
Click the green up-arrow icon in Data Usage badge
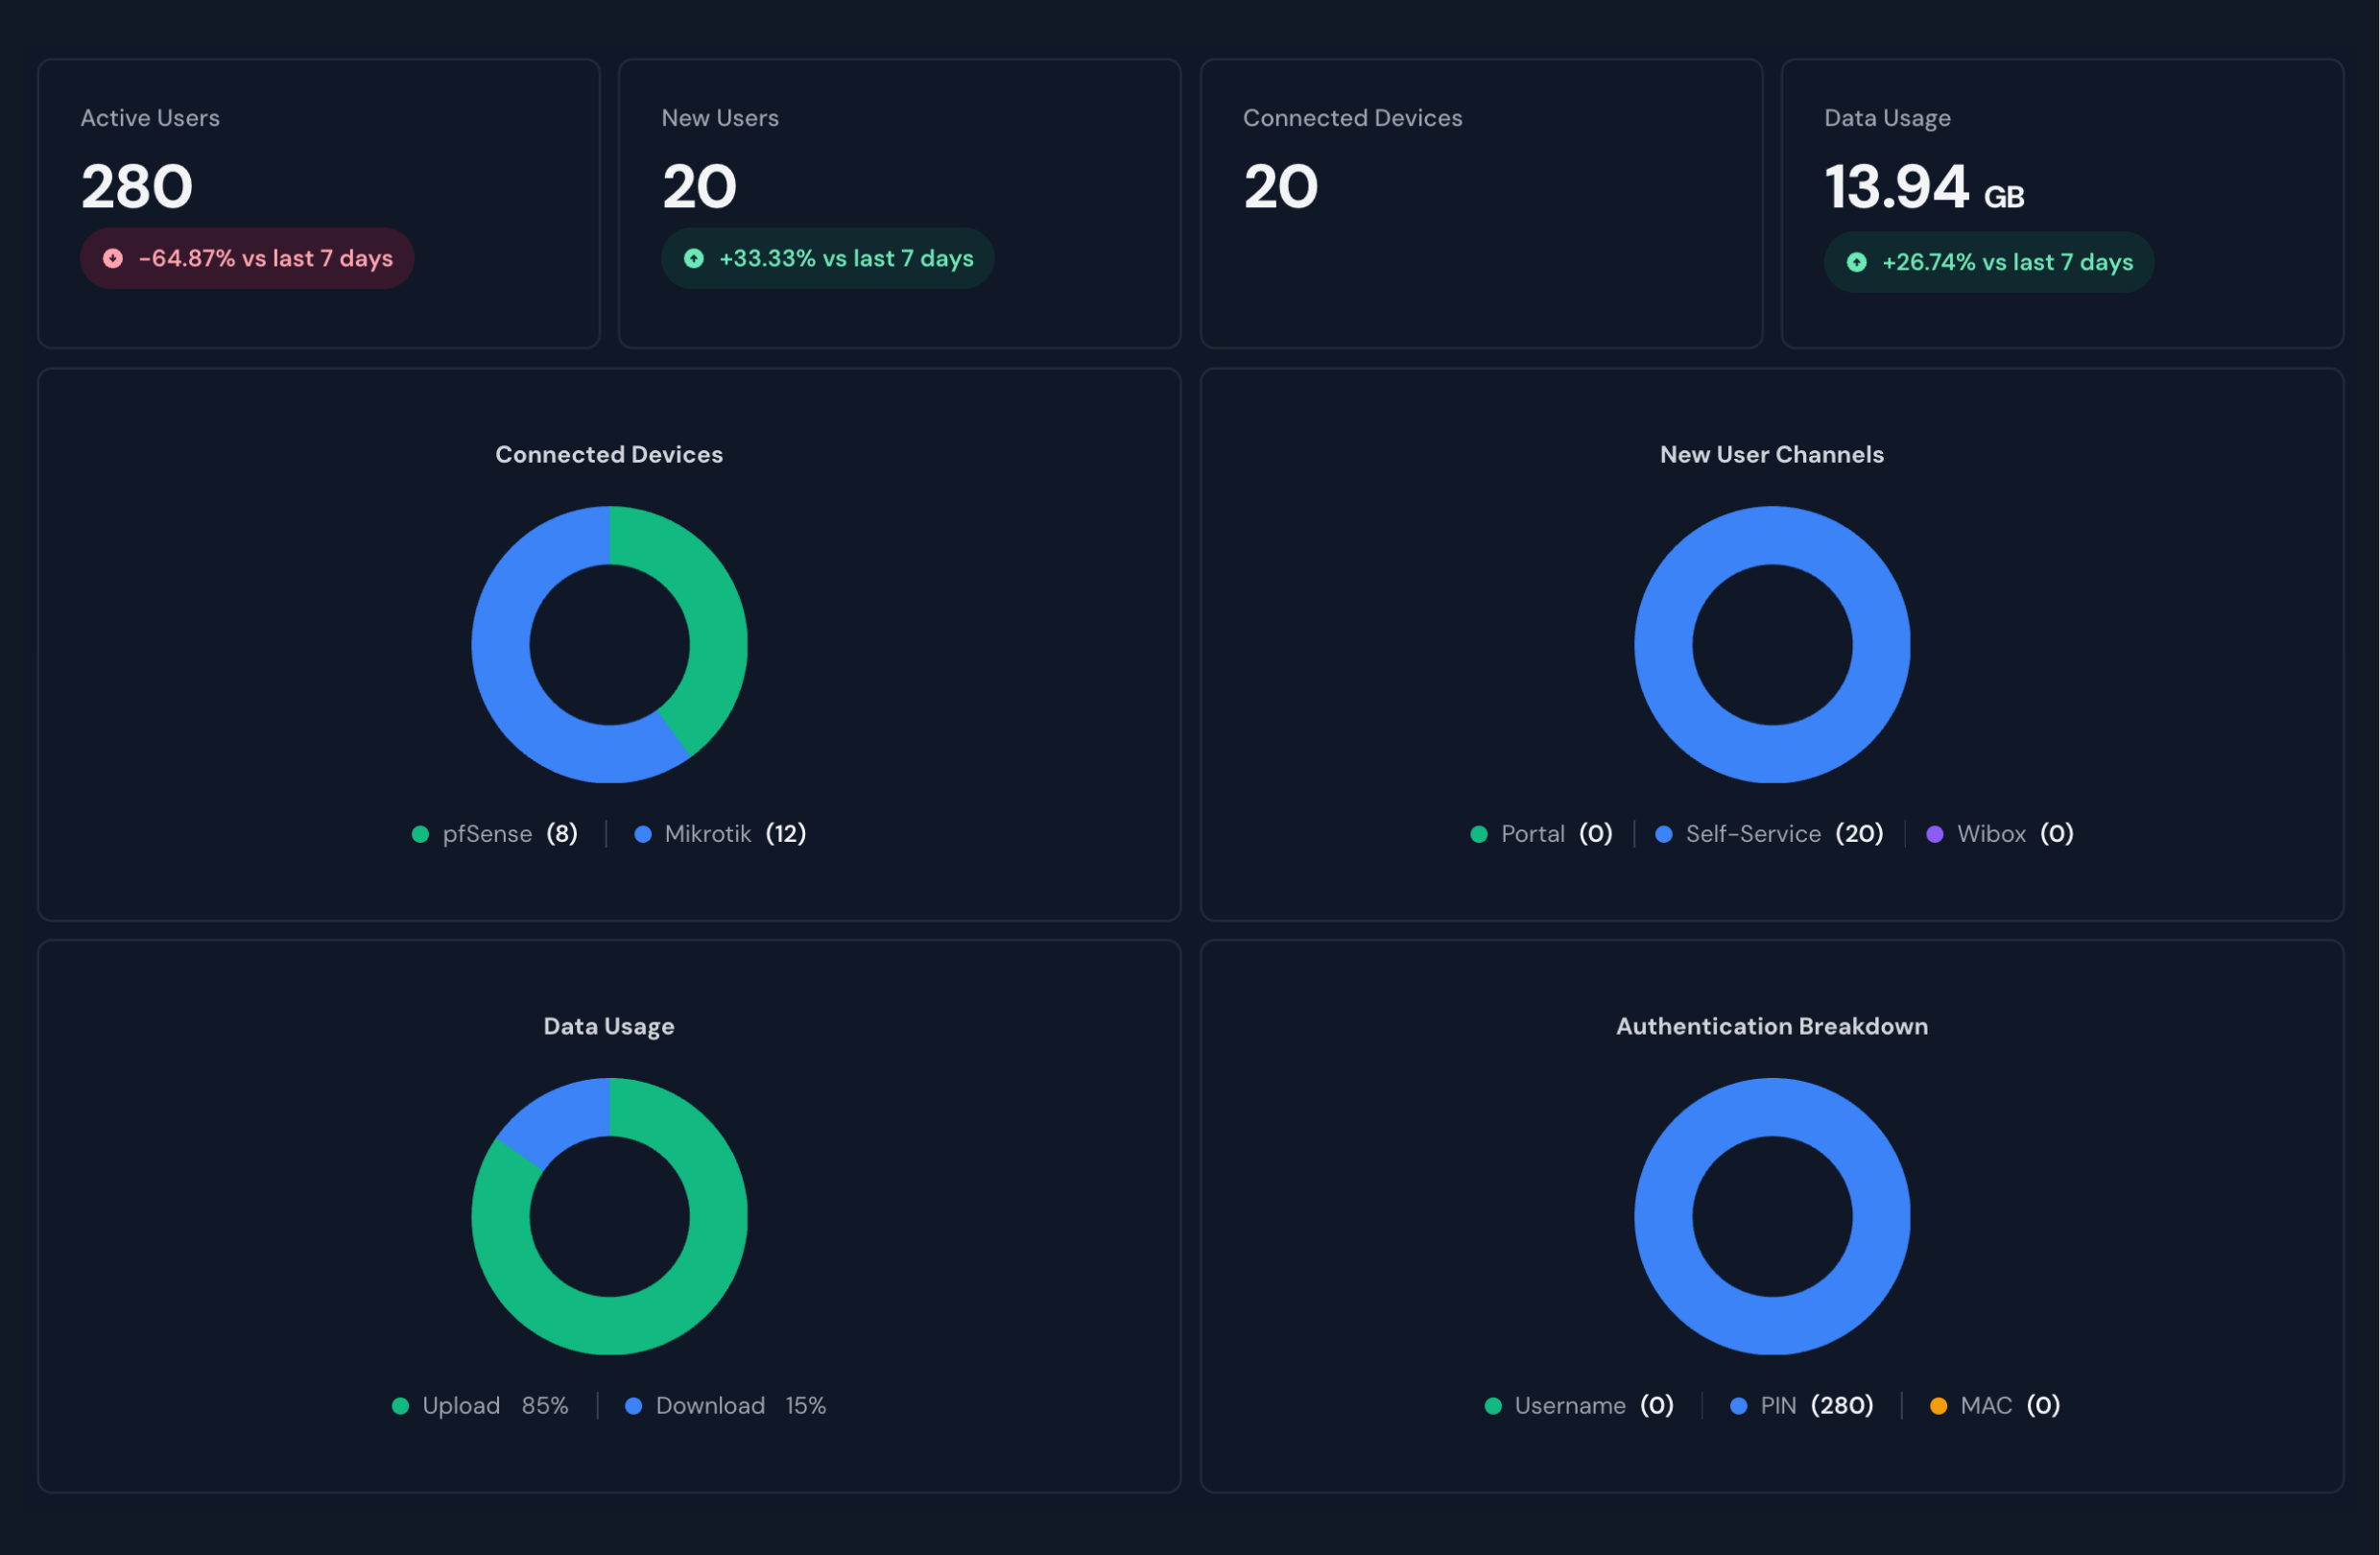pos(1856,263)
